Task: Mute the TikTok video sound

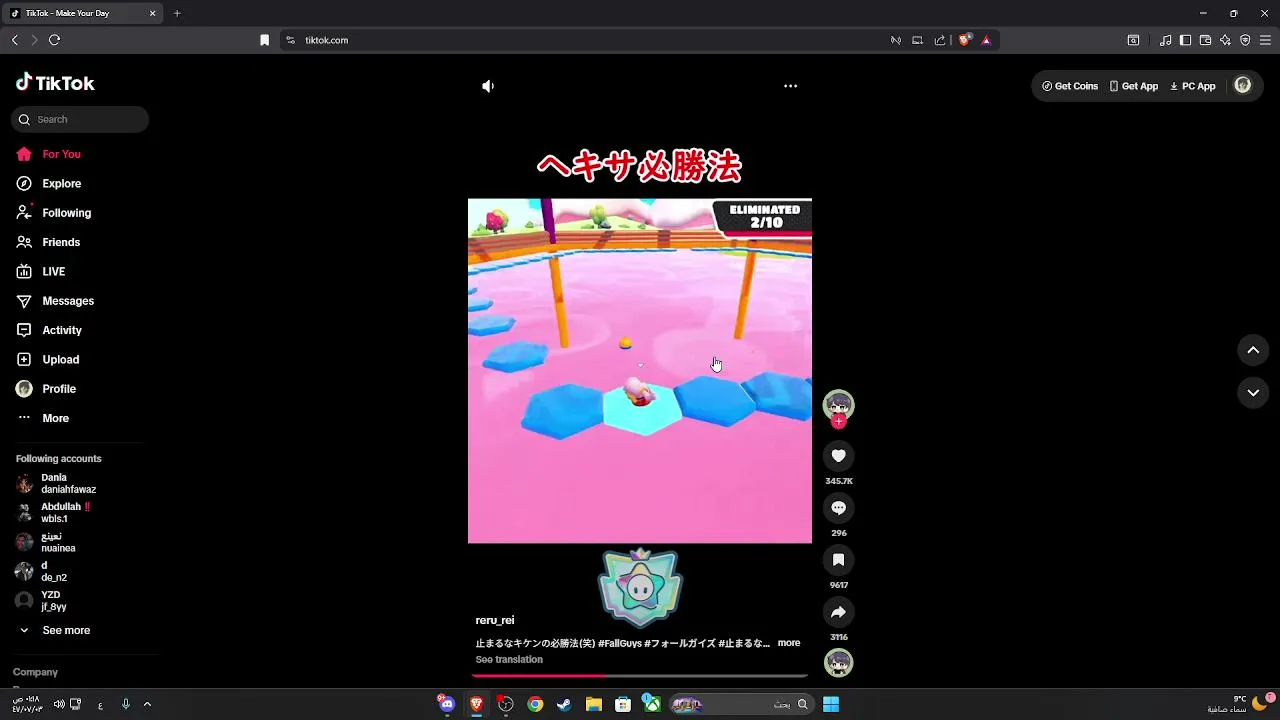Action: click(488, 86)
